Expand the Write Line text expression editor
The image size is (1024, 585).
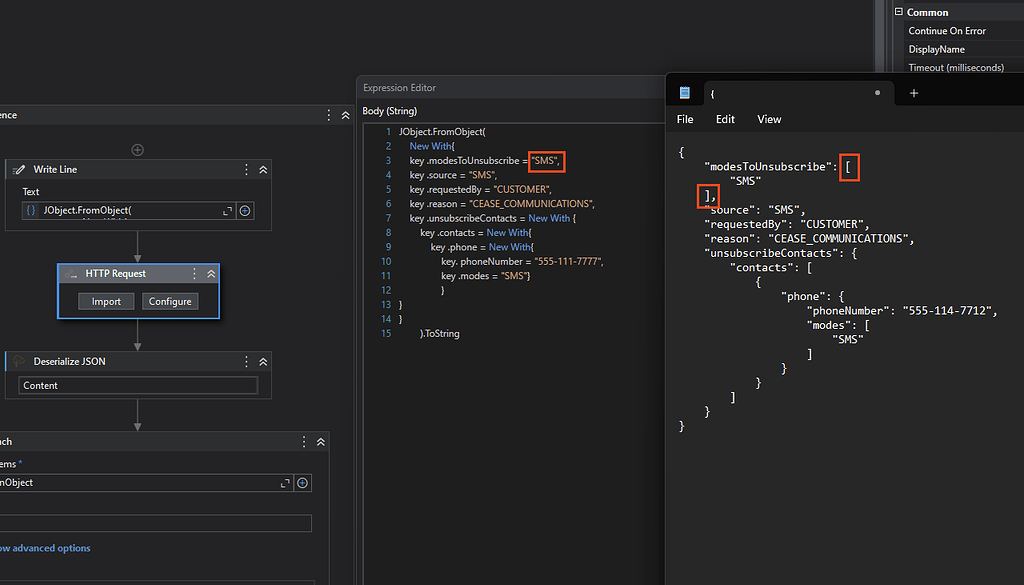[227, 211]
